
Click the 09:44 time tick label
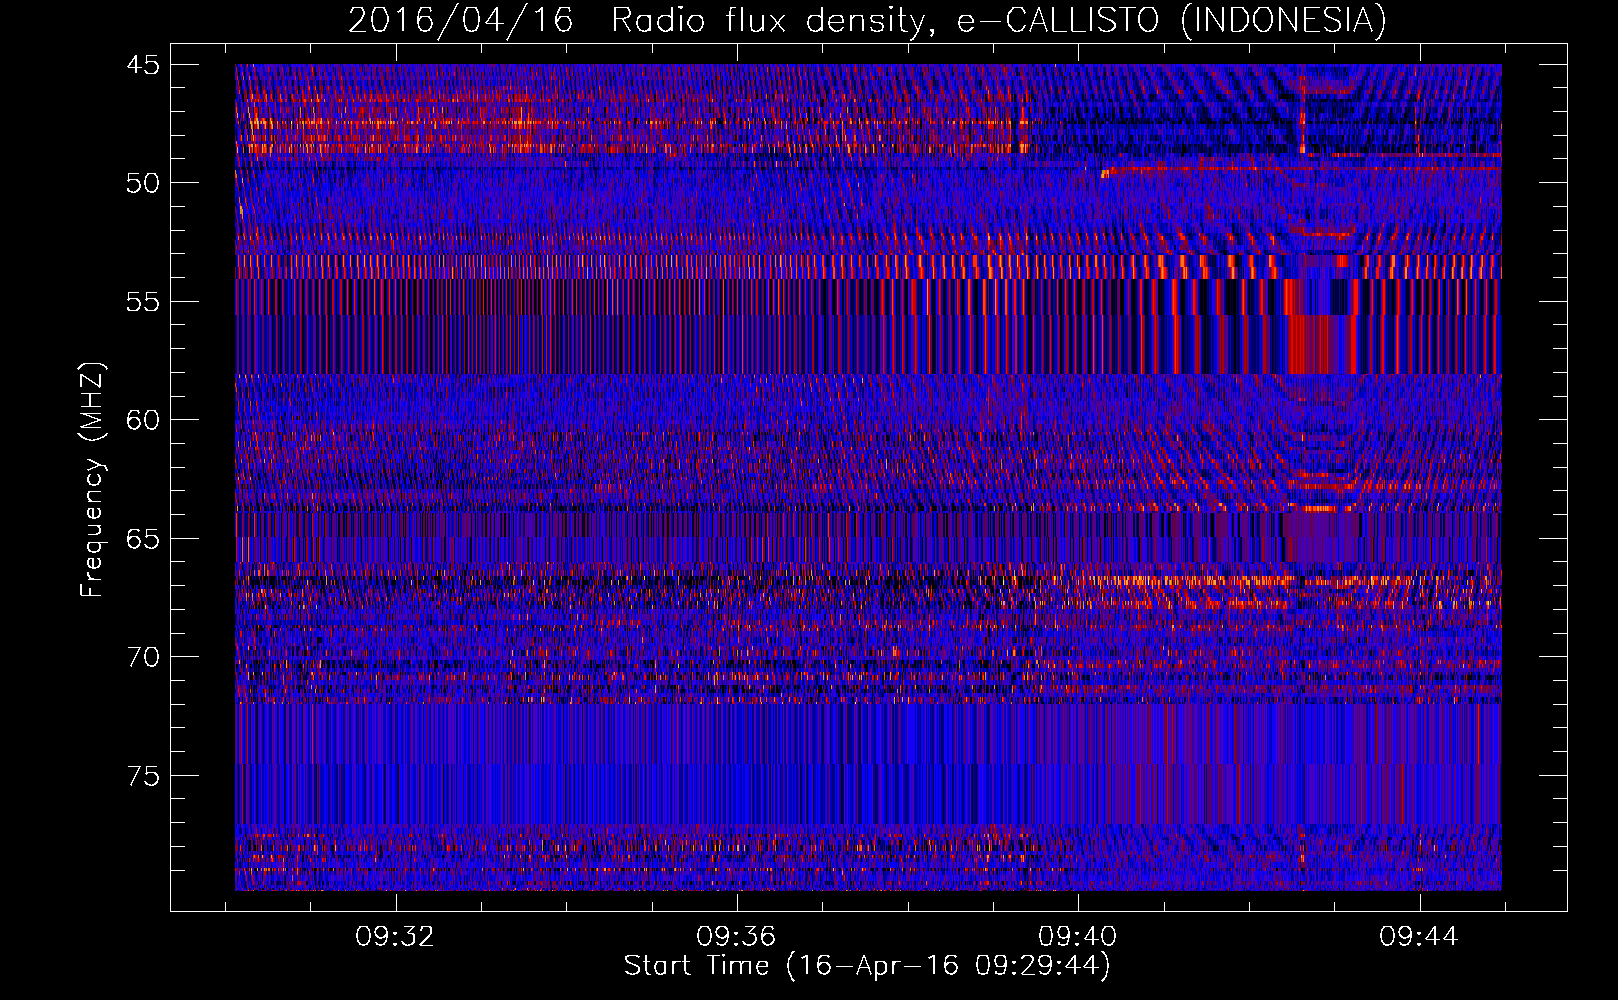tap(1419, 937)
